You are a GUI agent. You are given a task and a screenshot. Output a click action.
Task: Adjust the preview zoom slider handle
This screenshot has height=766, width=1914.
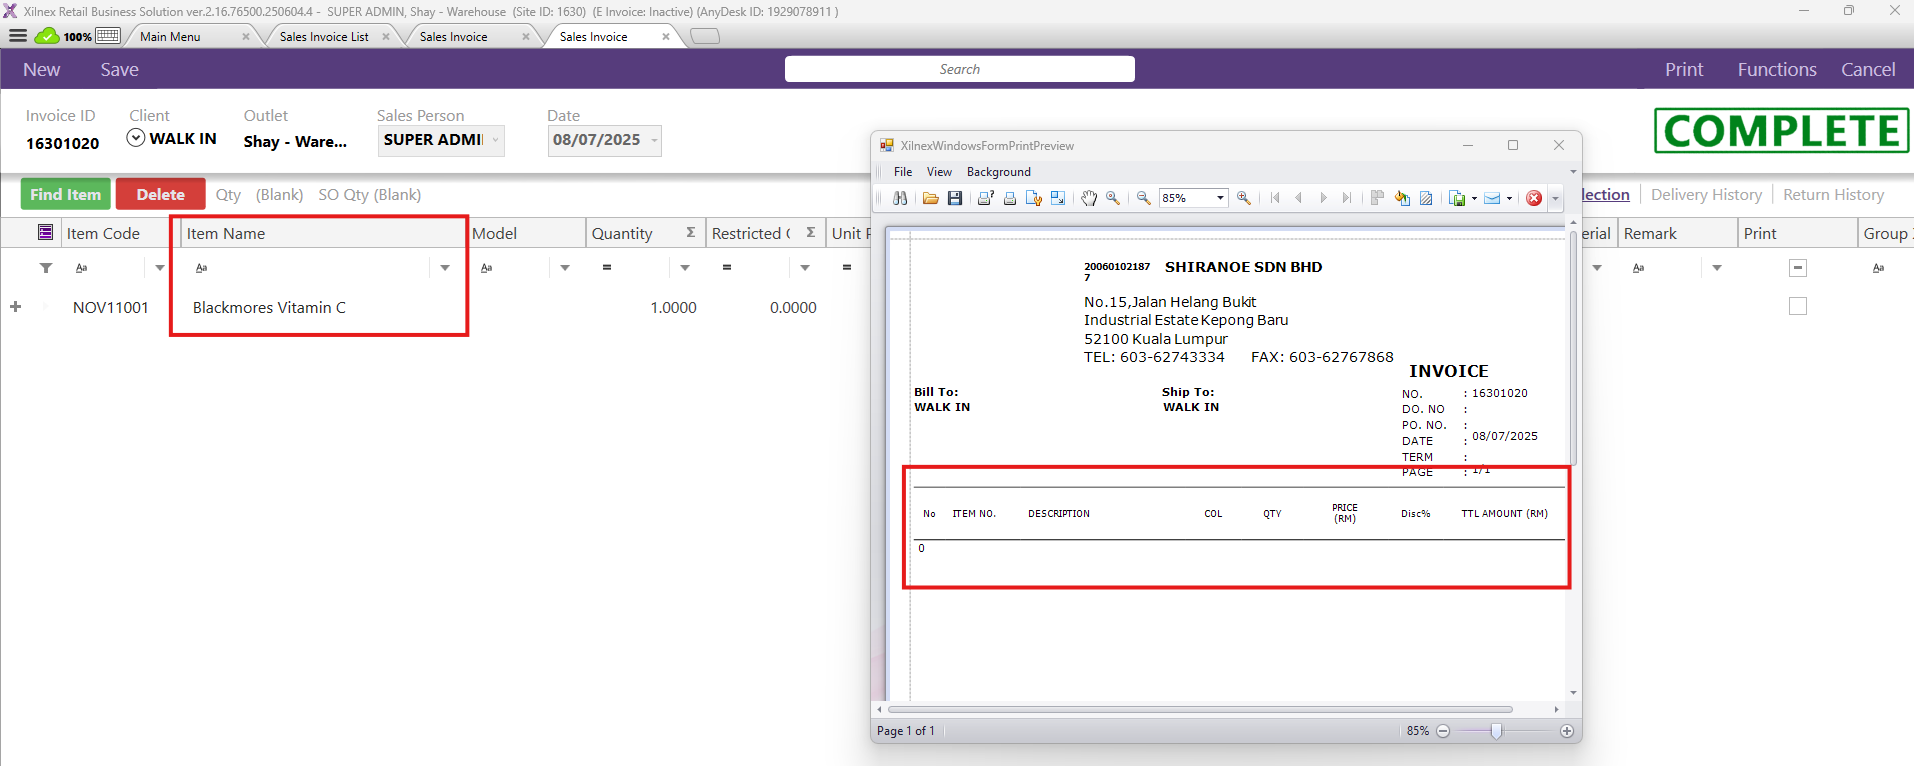coord(1496,731)
